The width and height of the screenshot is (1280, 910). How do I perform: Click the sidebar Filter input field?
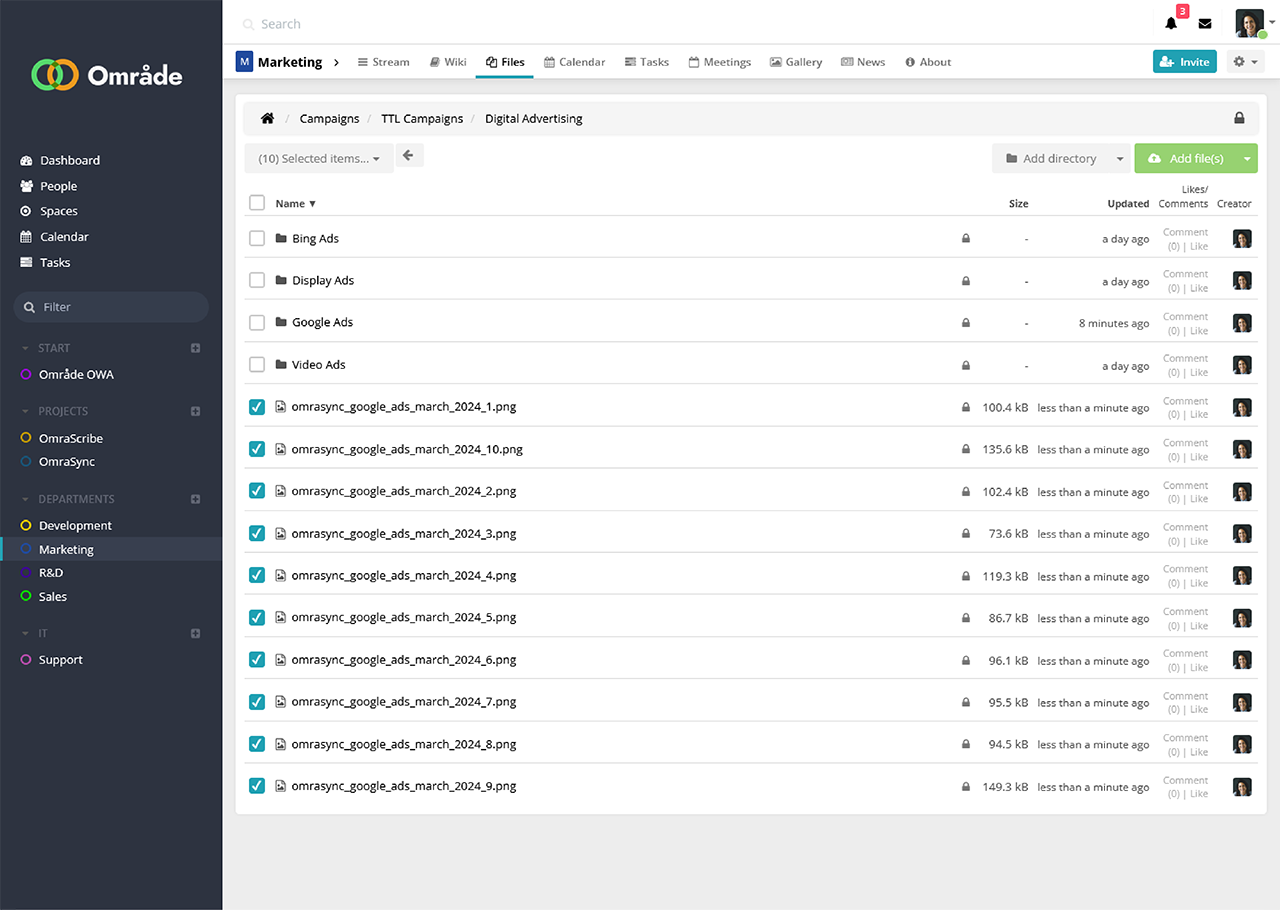[x=120, y=307]
